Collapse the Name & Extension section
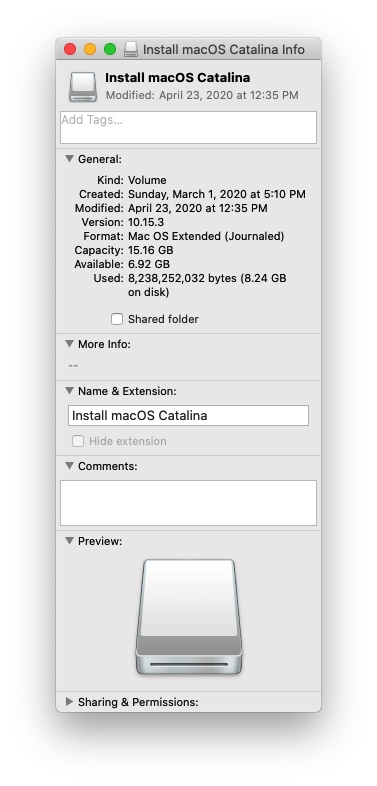 click(70, 390)
